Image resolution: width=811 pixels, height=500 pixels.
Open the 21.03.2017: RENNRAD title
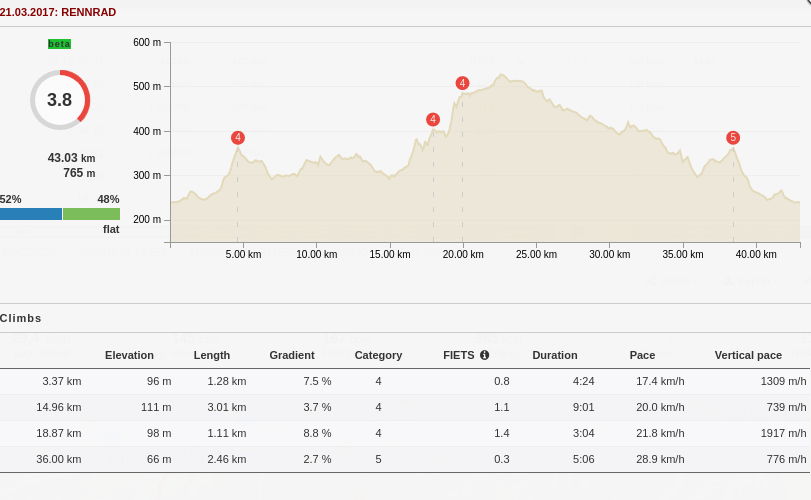58,12
